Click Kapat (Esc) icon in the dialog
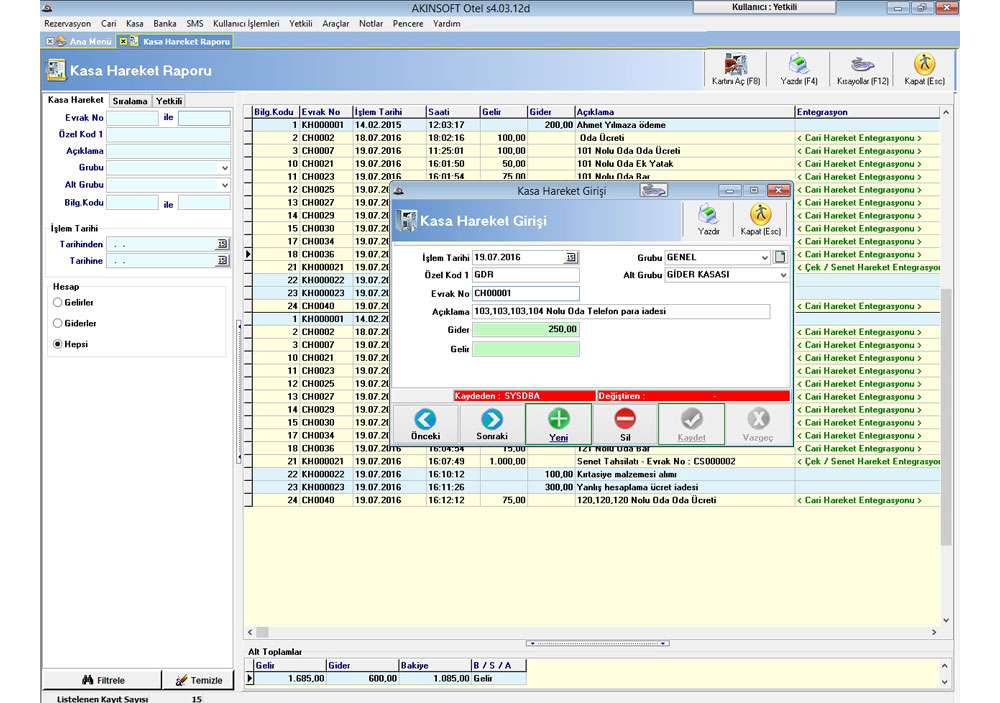1000x703 pixels. coord(760,220)
